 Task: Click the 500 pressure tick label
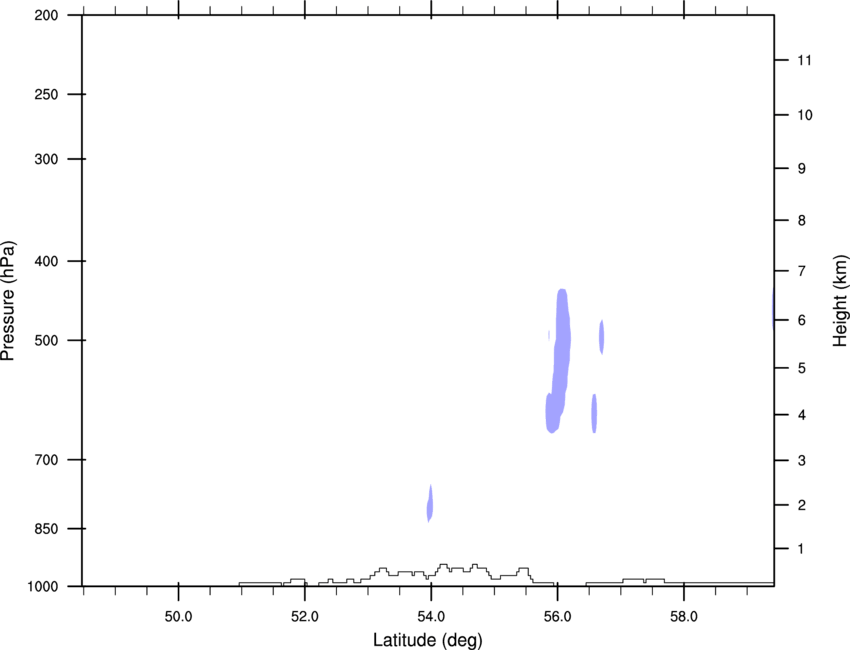tap(46, 341)
